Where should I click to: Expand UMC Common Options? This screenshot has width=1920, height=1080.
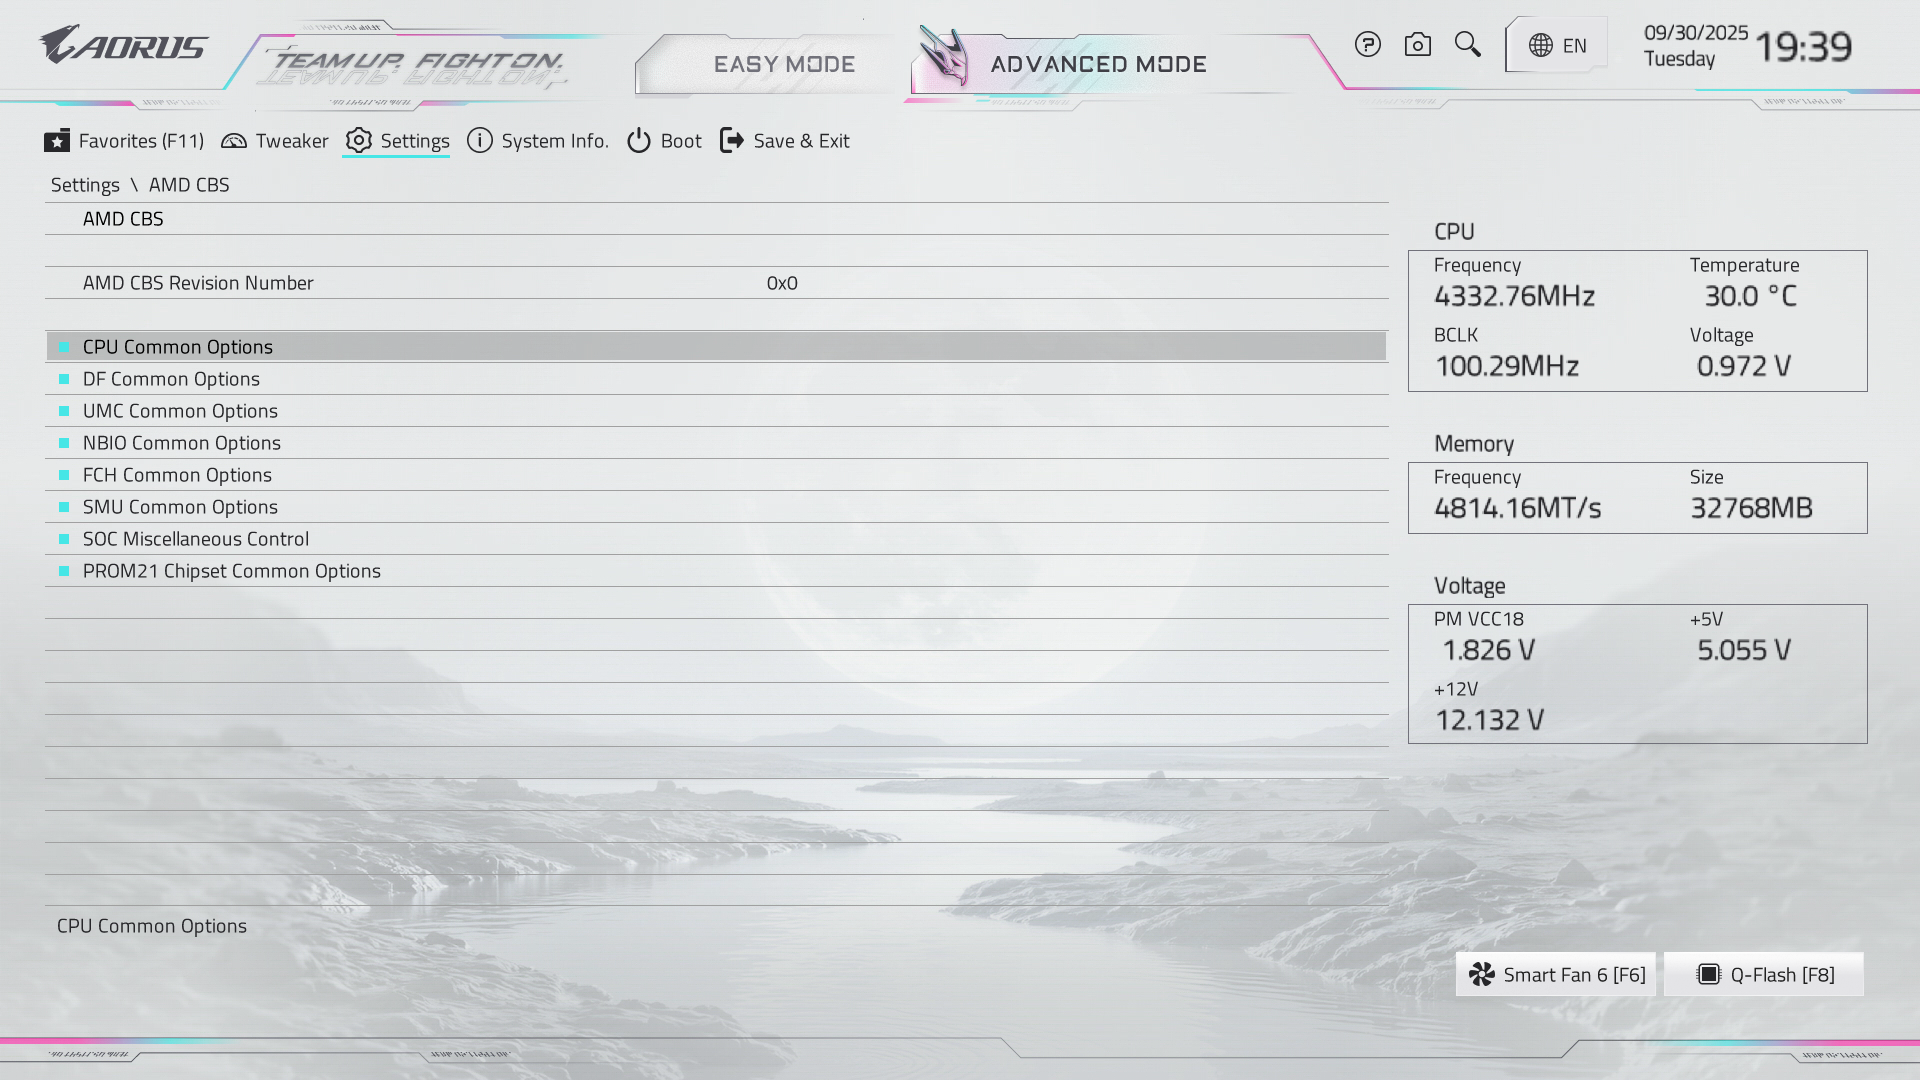pos(180,411)
